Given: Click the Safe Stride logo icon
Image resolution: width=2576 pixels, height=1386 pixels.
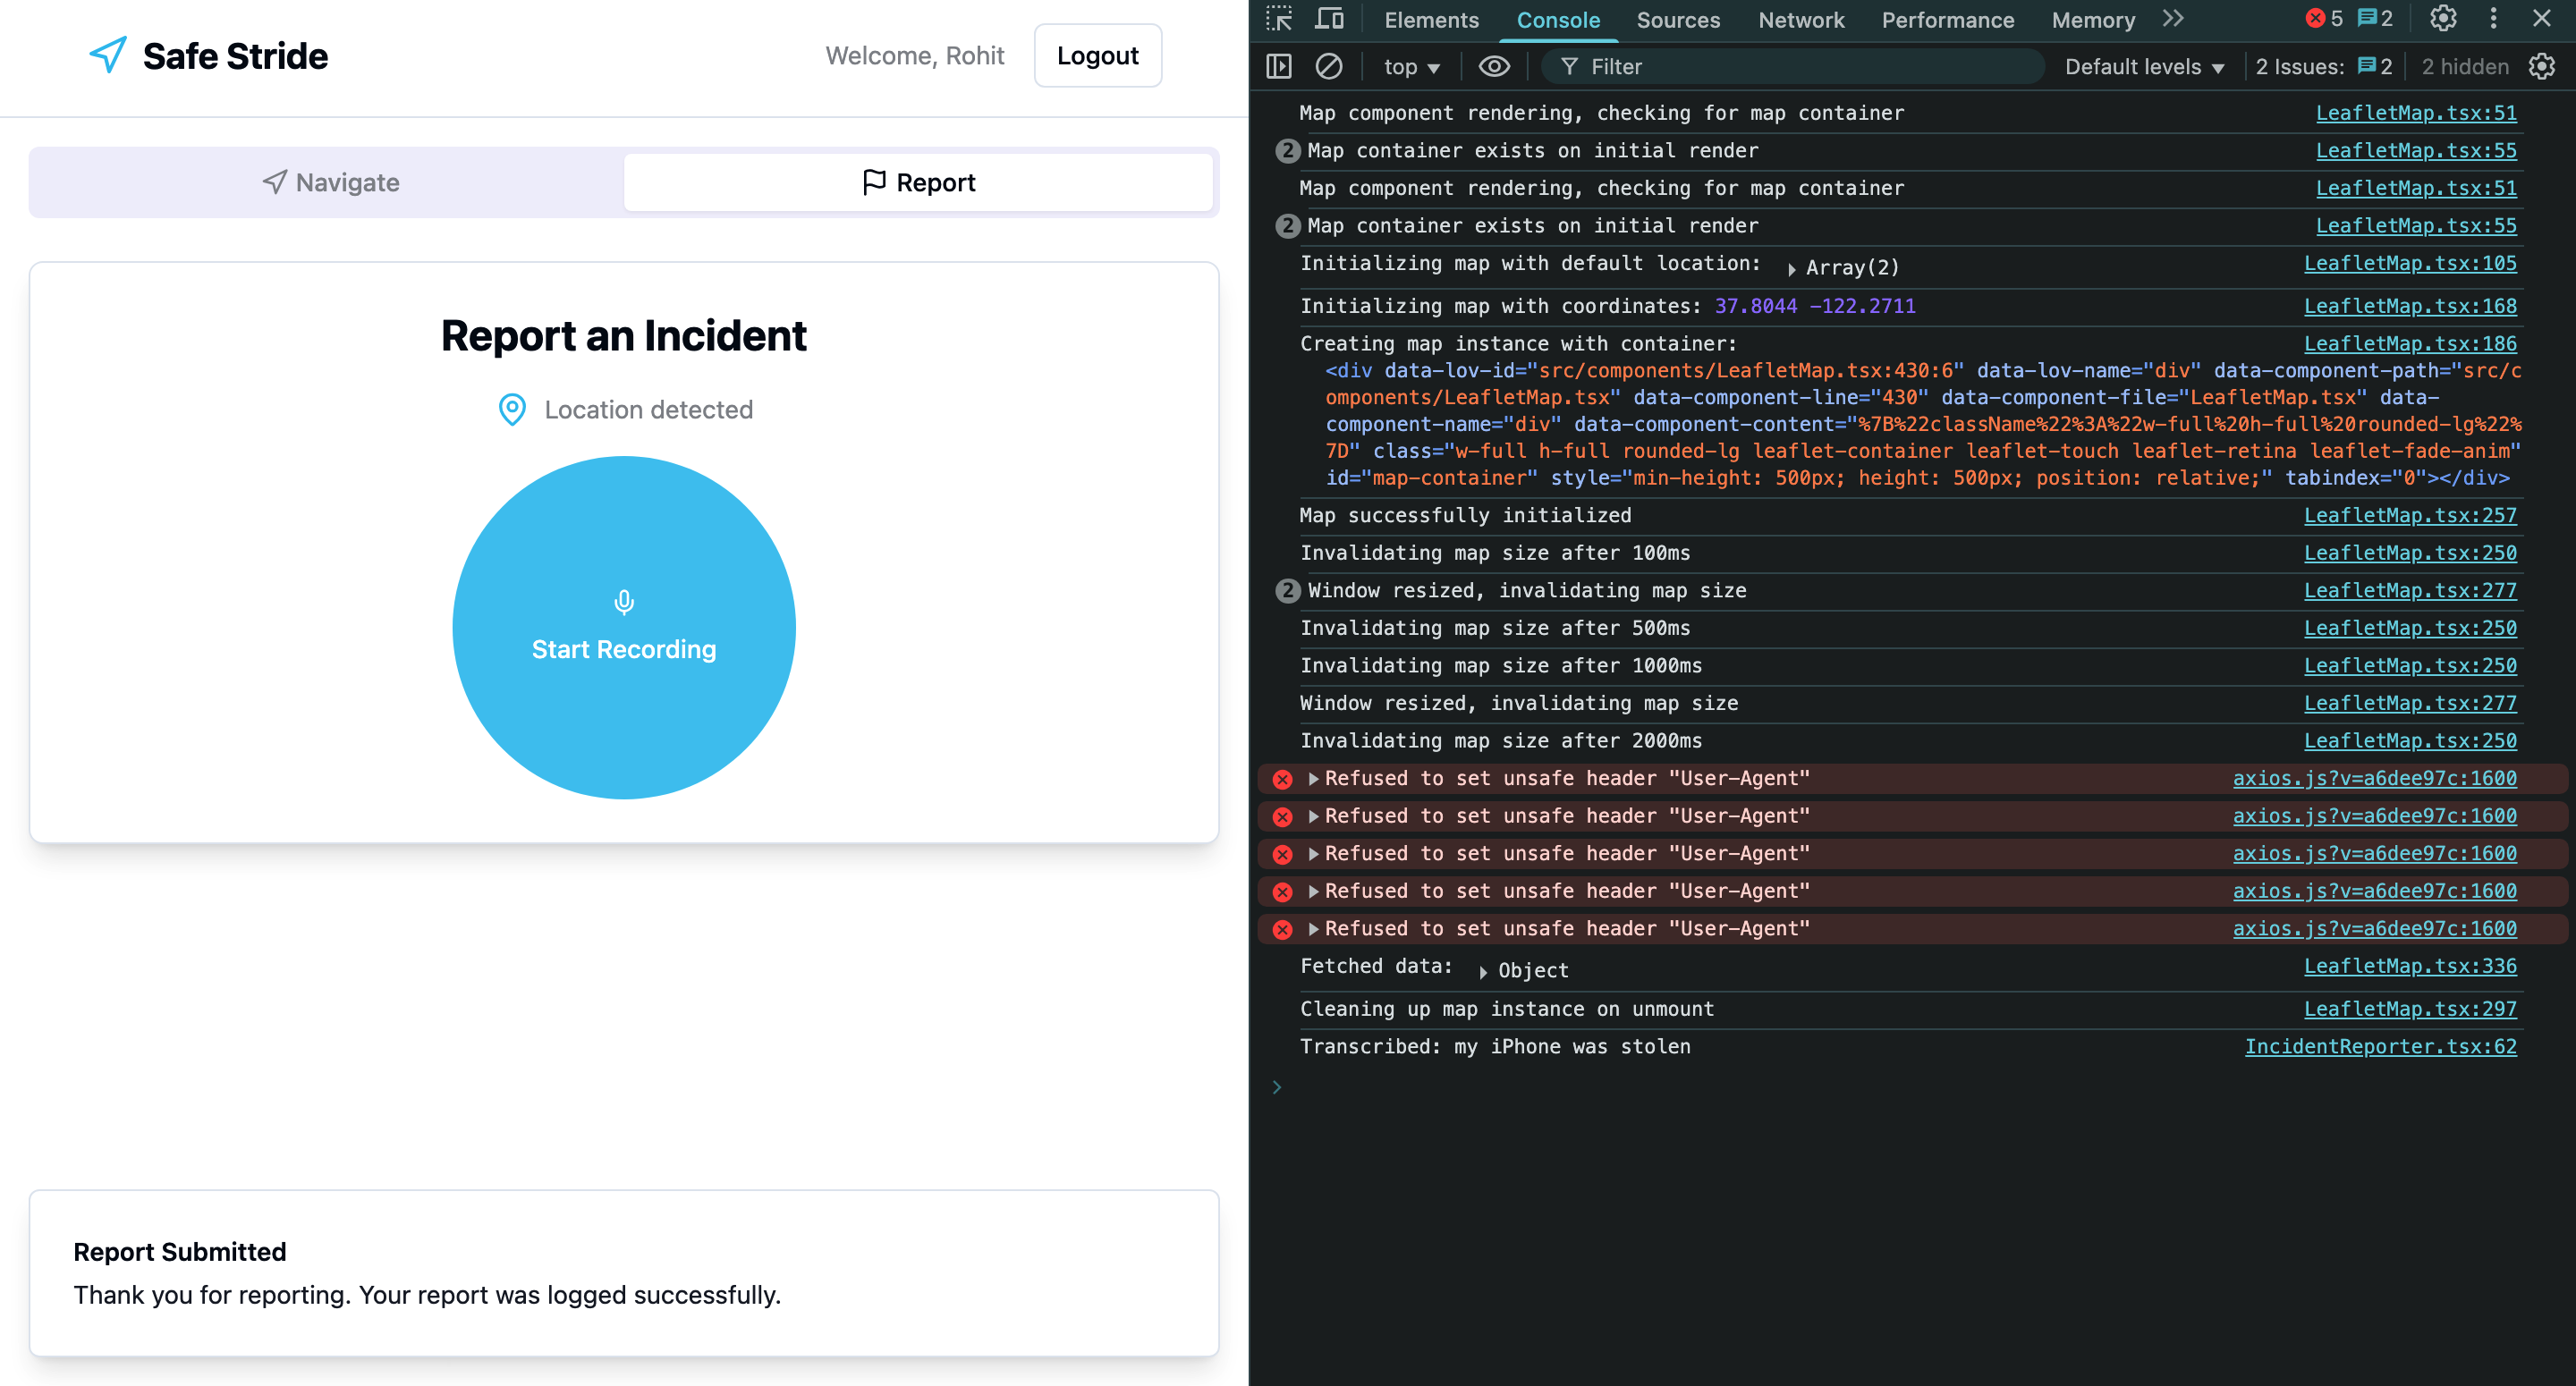Looking at the screenshot, I should (x=108, y=55).
